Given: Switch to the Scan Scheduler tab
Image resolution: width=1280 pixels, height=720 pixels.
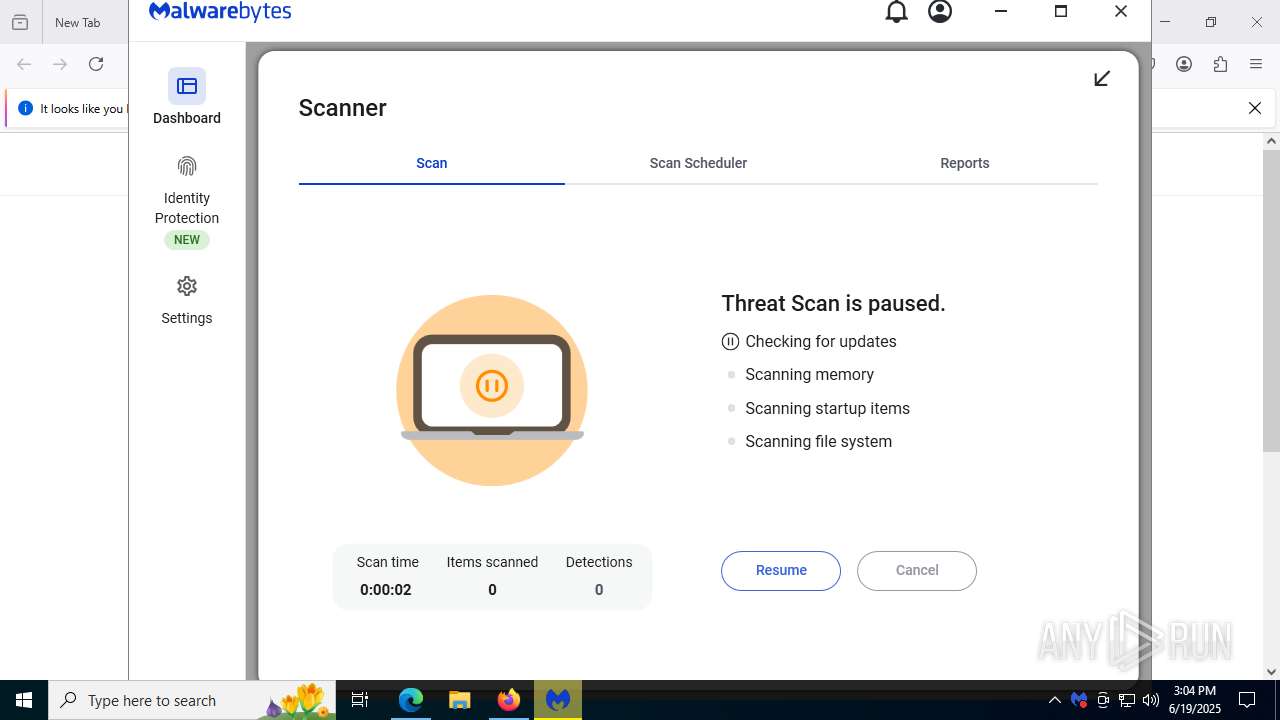Looking at the screenshot, I should (698, 163).
